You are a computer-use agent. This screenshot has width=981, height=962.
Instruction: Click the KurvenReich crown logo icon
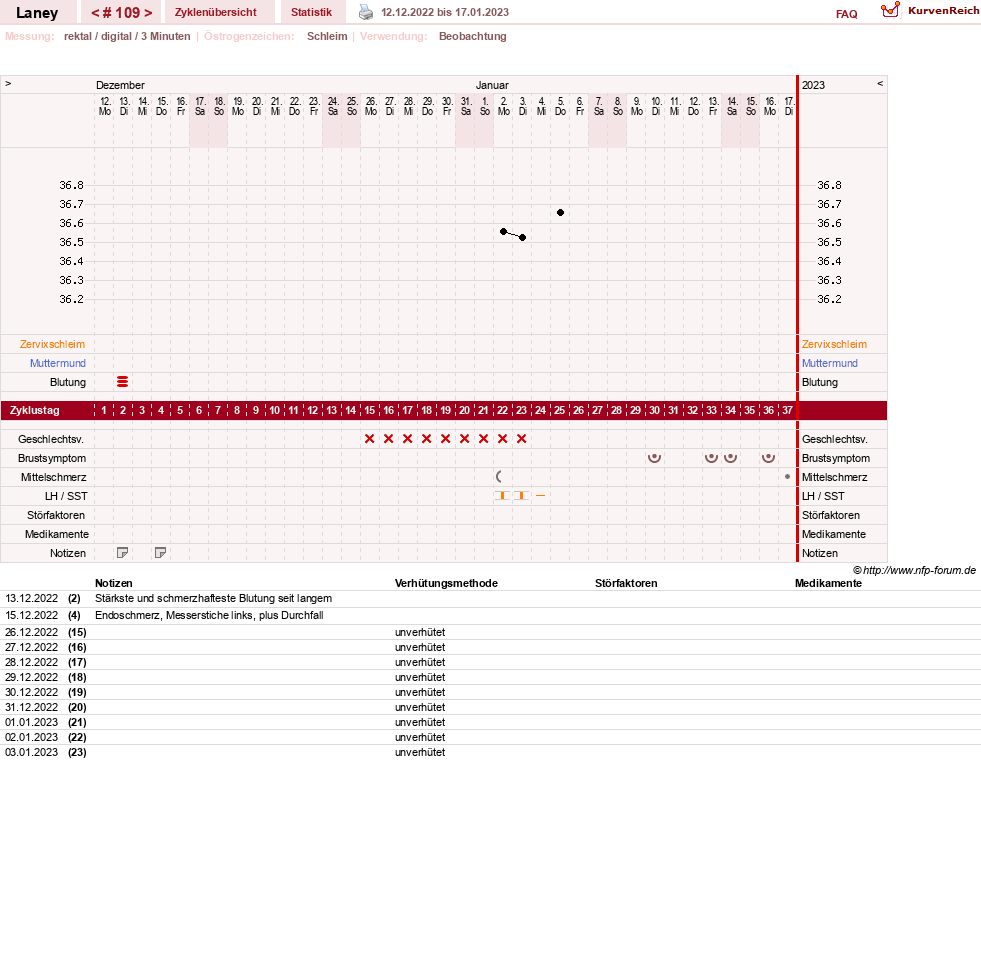(890, 10)
